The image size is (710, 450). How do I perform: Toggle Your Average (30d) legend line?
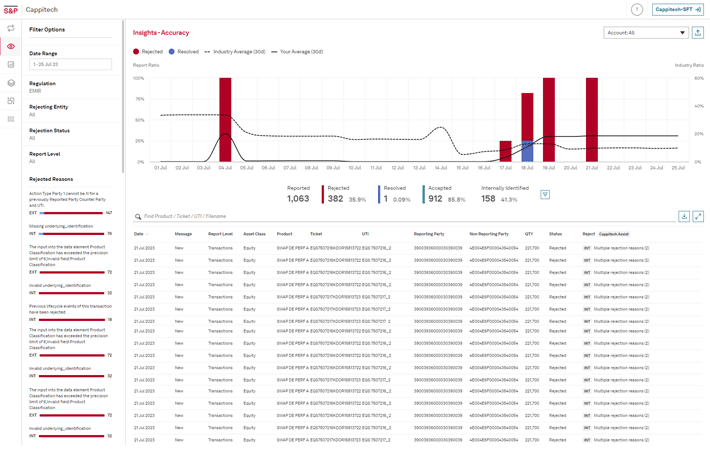[297, 52]
